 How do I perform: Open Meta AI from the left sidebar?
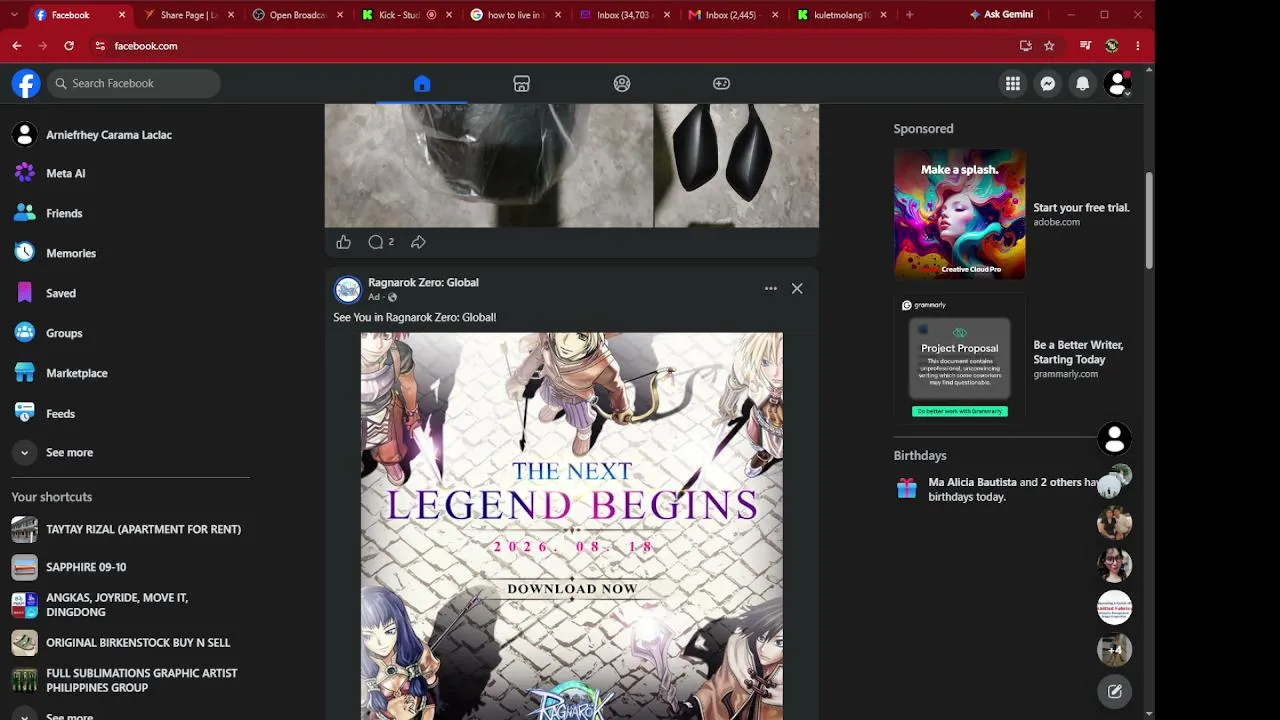point(130,173)
